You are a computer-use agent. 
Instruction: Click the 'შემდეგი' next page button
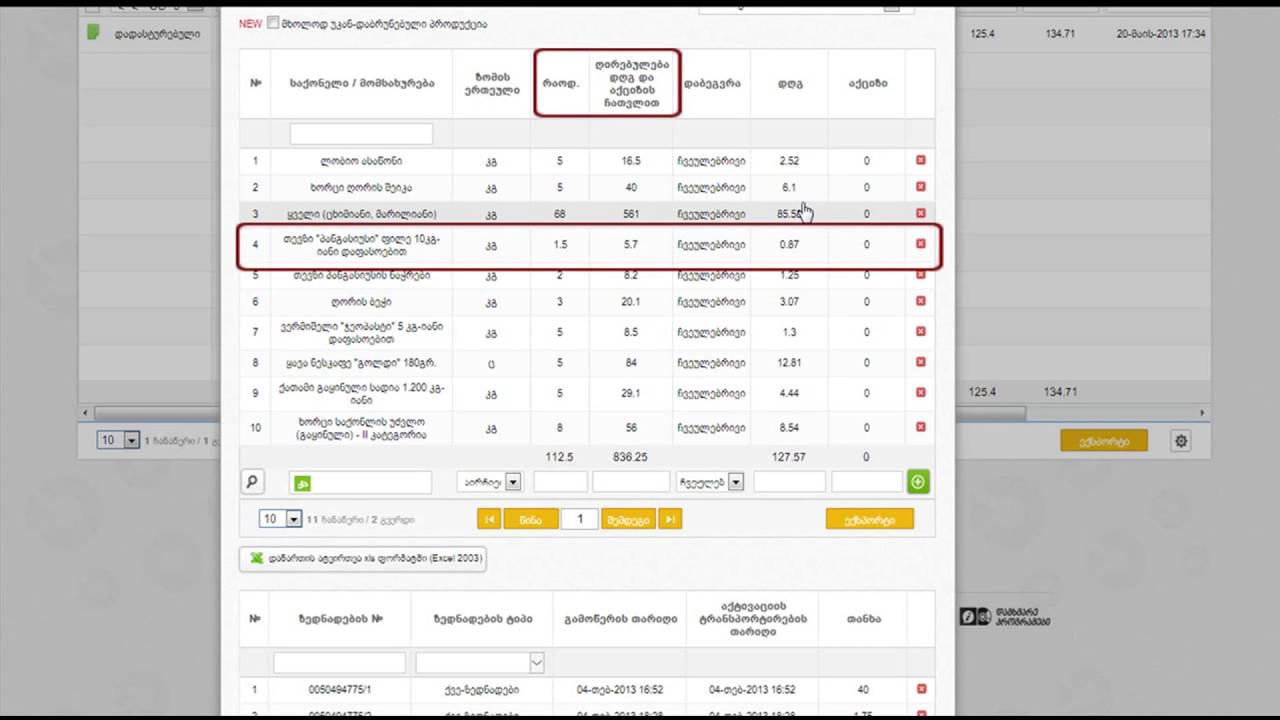[x=629, y=520]
